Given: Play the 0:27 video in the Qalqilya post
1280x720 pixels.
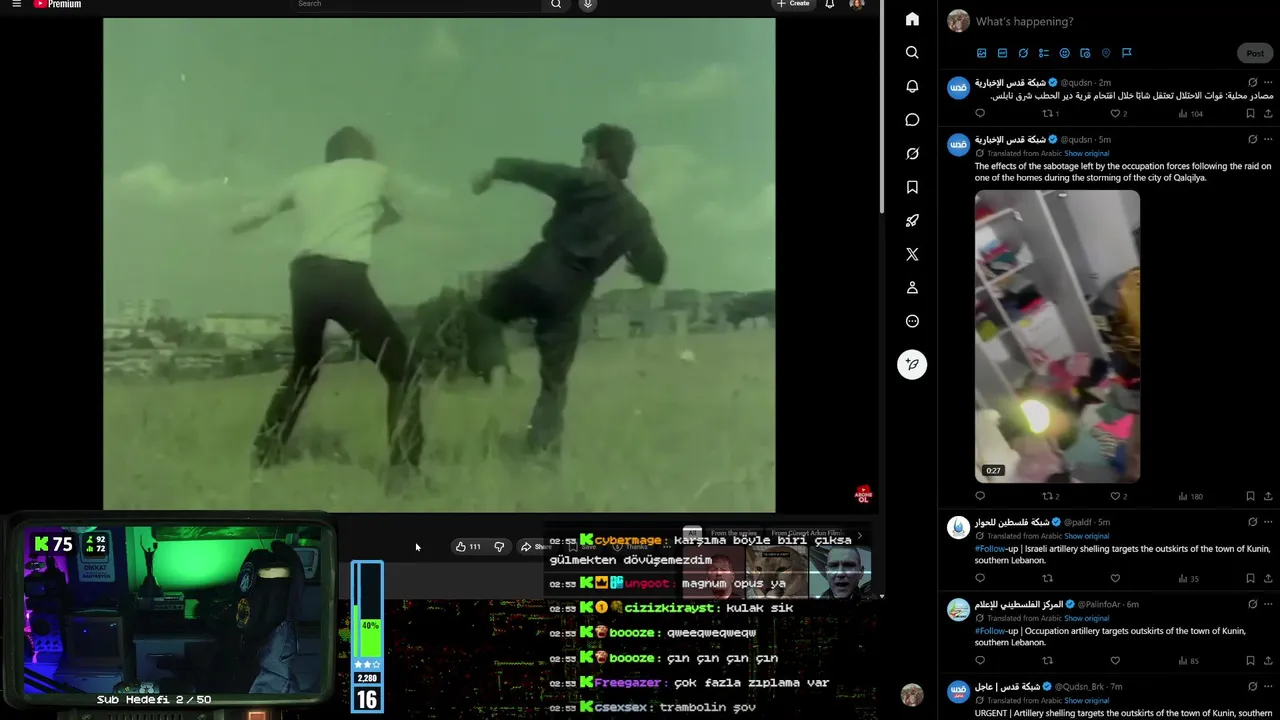Looking at the screenshot, I should (1057, 336).
